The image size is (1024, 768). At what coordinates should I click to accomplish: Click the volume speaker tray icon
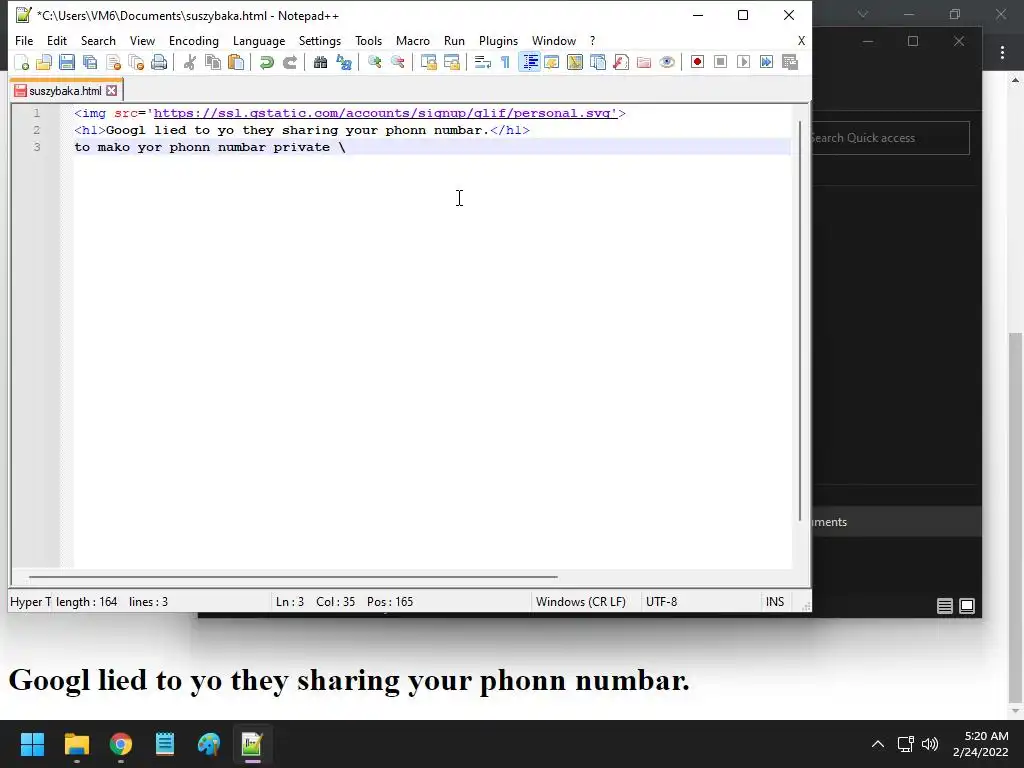(930, 744)
